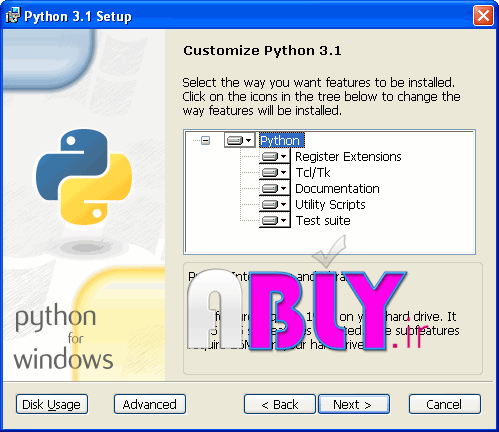Select the Documentation feature label

pyautogui.click(x=337, y=189)
